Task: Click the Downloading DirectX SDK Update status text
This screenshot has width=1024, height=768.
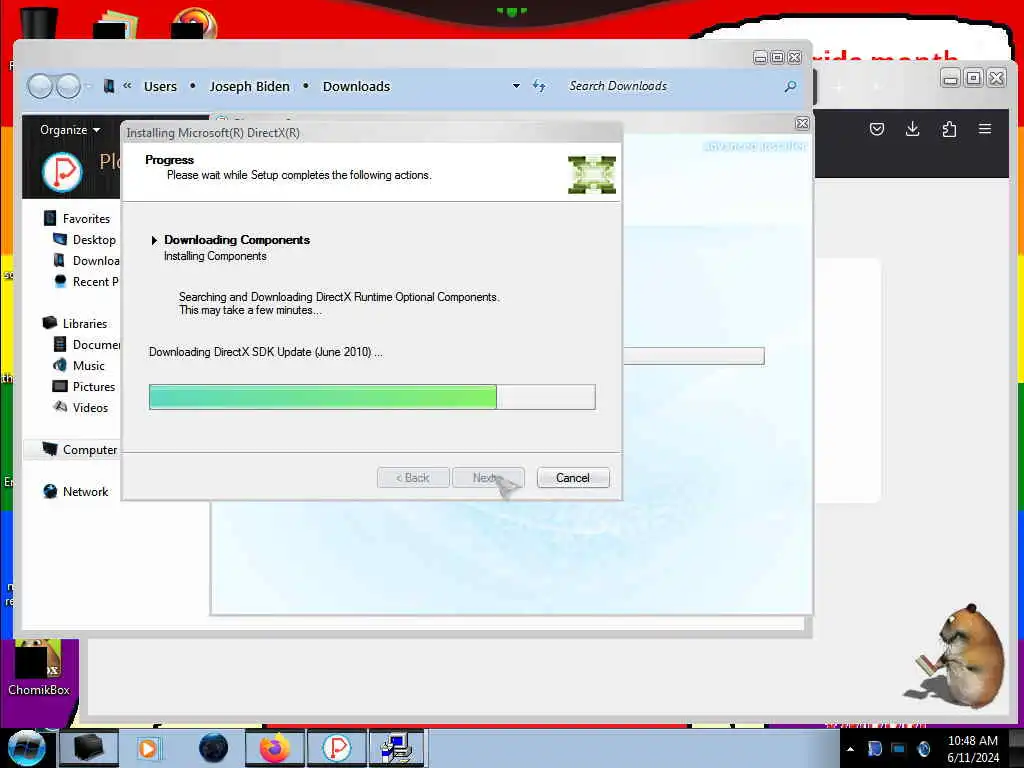Action: (266, 352)
